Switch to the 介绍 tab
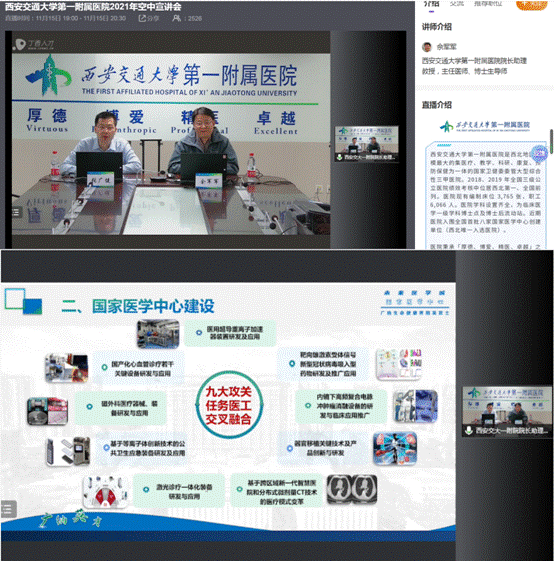This screenshot has width=554, height=561. (x=431, y=4)
